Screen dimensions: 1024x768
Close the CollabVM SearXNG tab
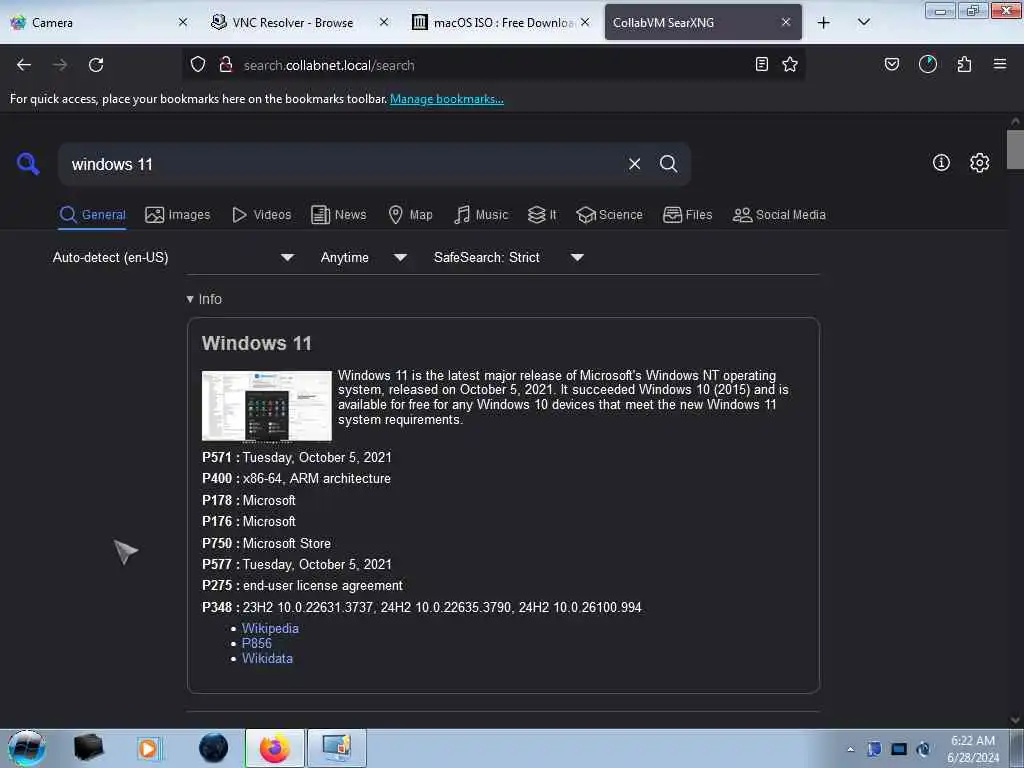pyautogui.click(x=786, y=22)
